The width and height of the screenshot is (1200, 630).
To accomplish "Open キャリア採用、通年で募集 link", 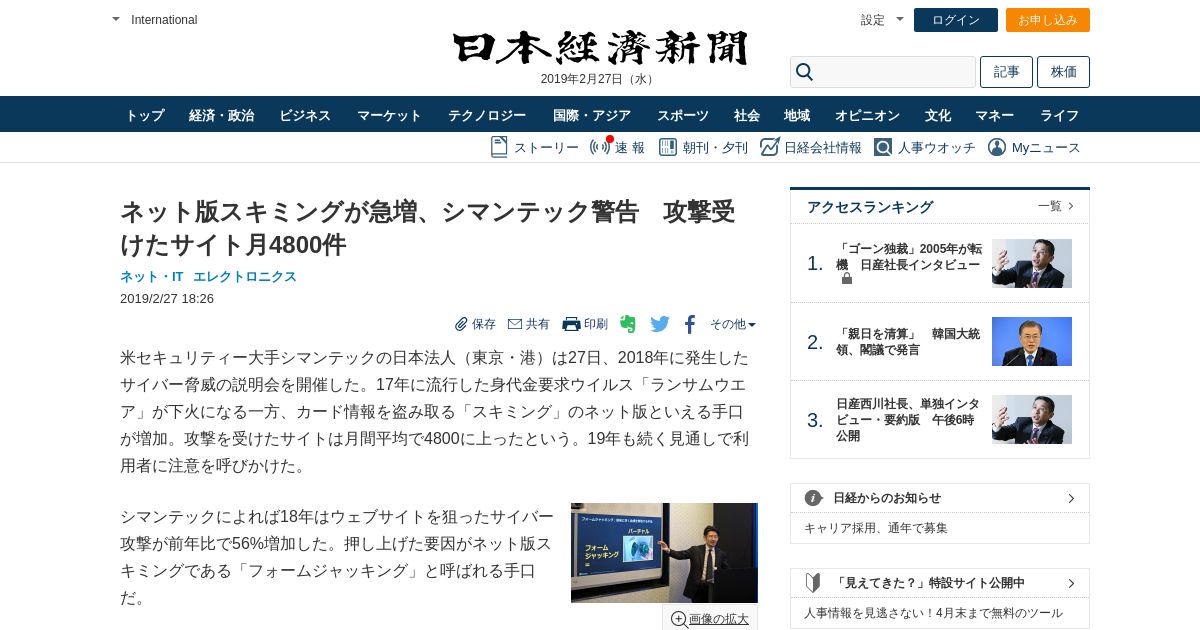I will point(876,528).
